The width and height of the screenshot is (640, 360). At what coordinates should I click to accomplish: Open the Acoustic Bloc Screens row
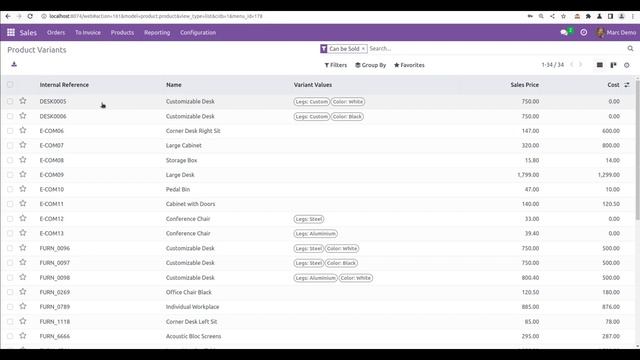pos(318,336)
